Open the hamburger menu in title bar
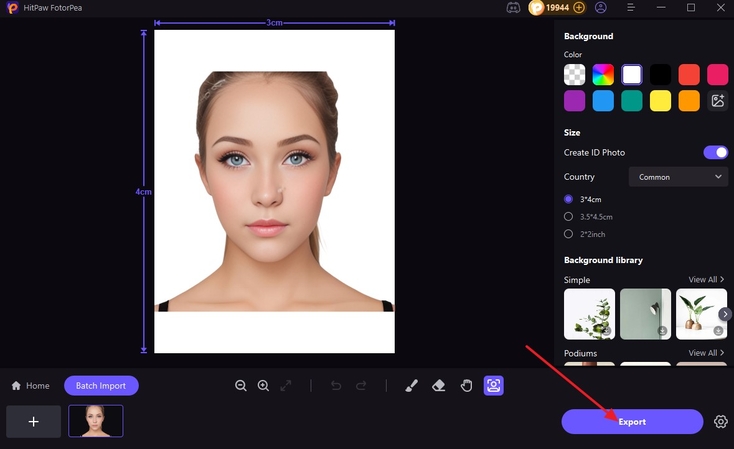 631,7
